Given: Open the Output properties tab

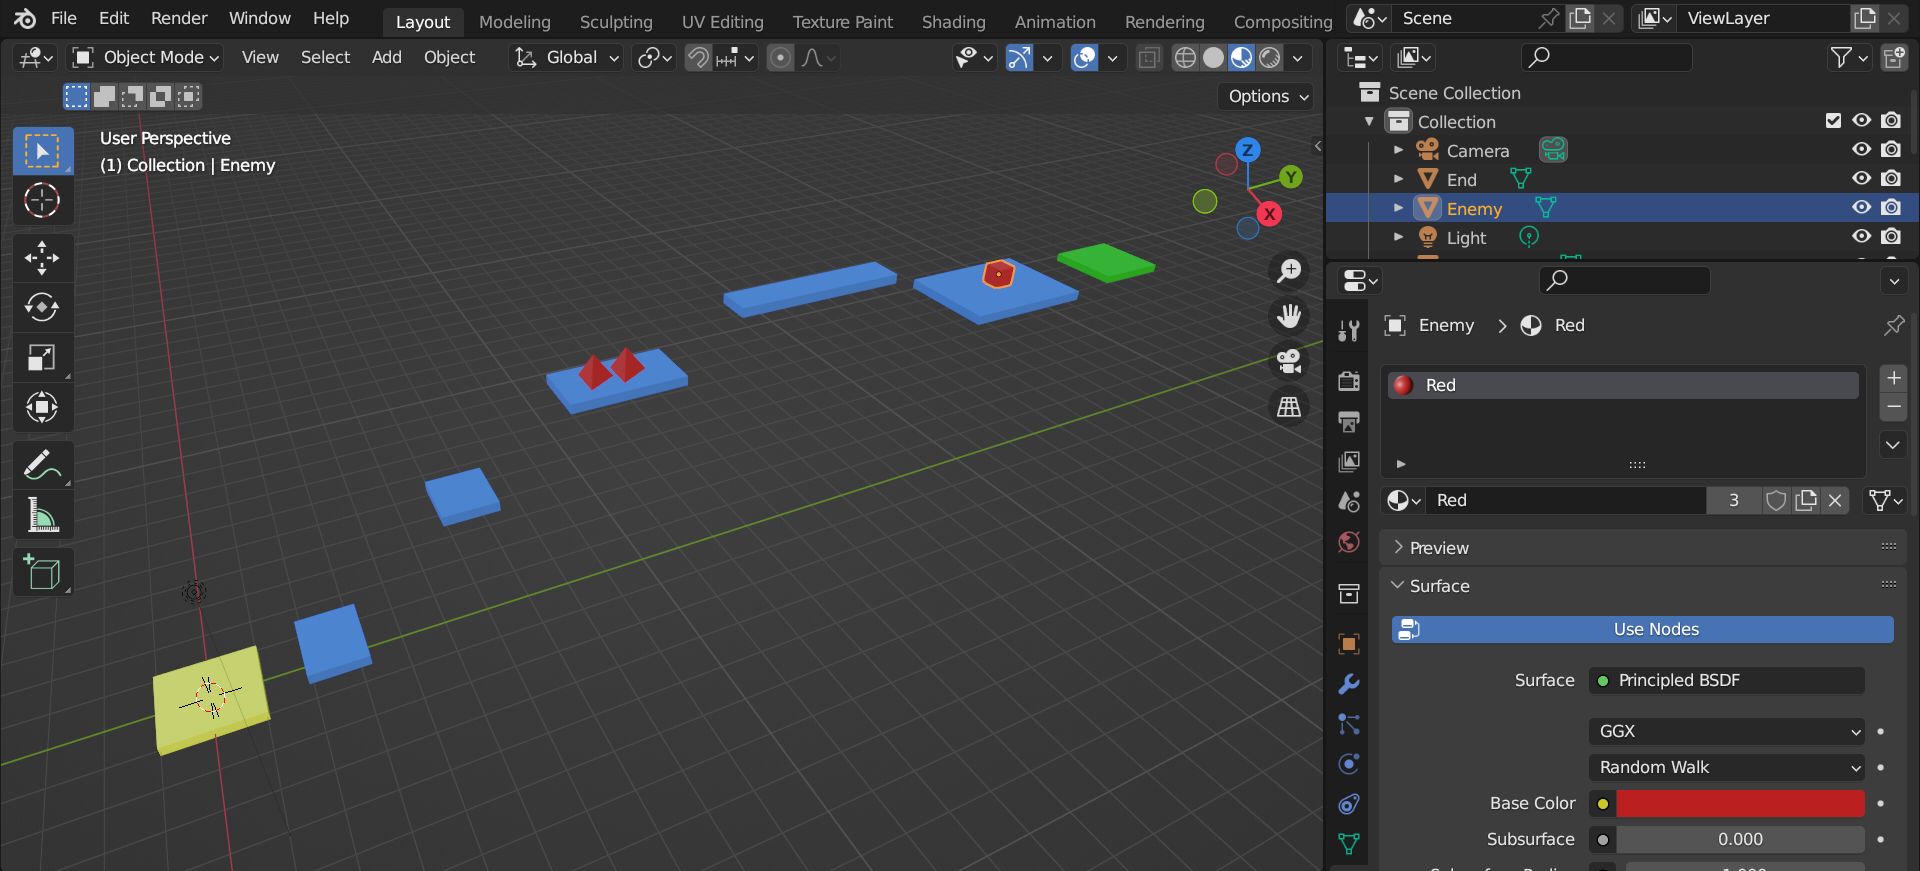Looking at the screenshot, I should click(x=1349, y=421).
